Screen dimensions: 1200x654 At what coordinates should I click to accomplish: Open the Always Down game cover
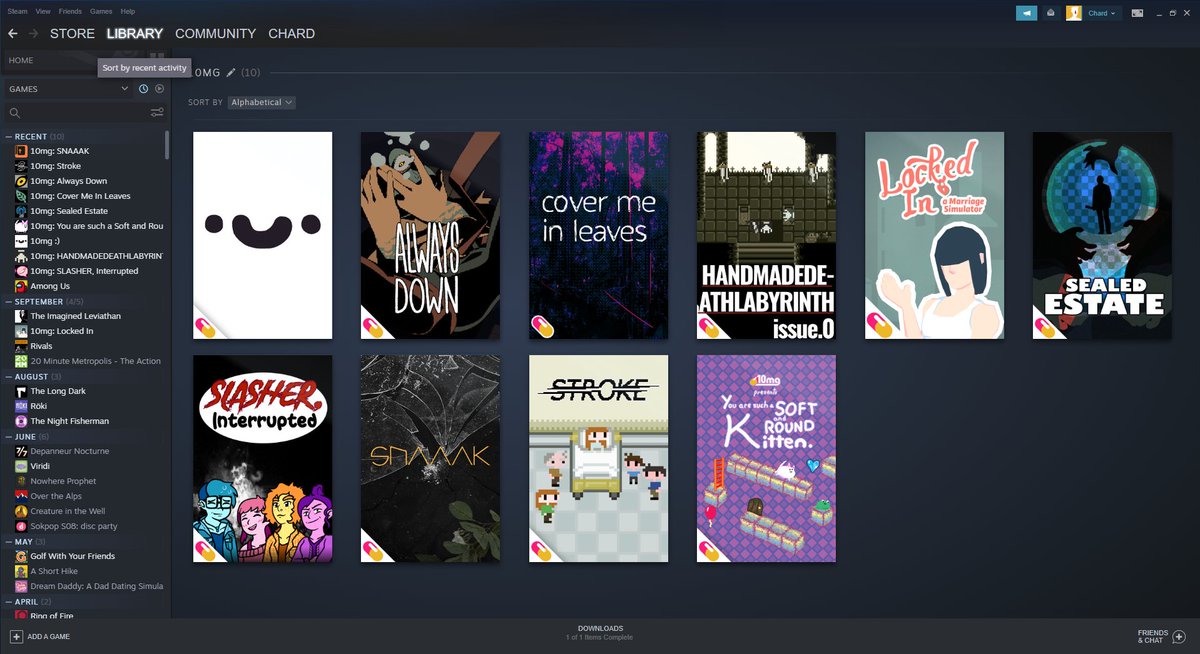coord(431,235)
